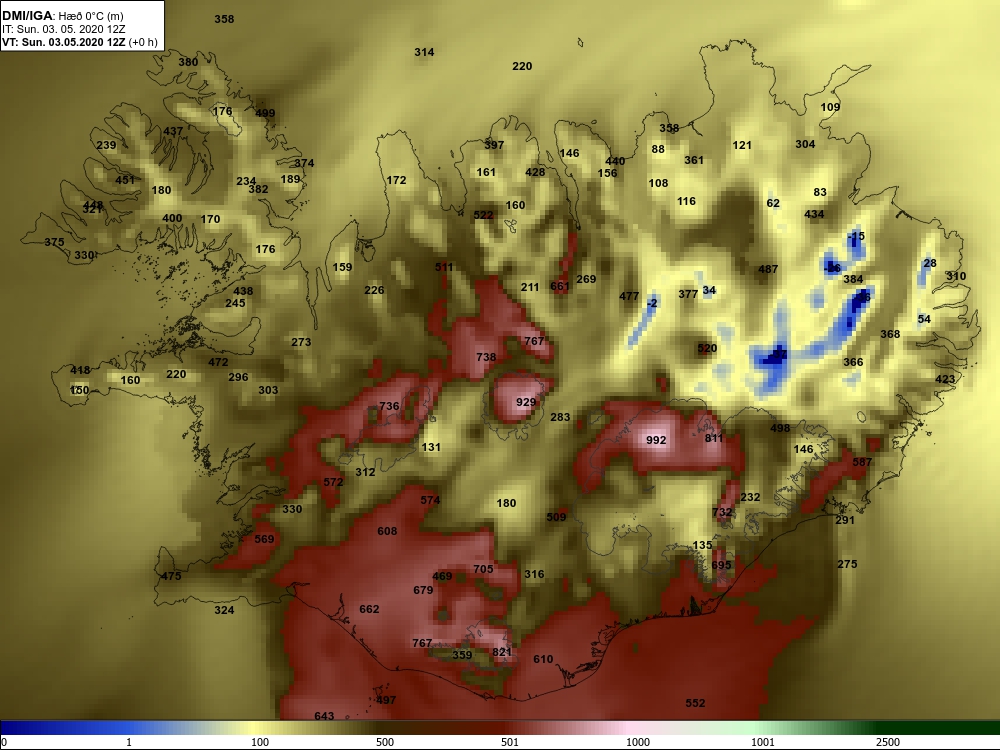Viewport: 1000px width, 750px height.
Task: Click the 705 value on the map
Action: click(x=483, y=569)
